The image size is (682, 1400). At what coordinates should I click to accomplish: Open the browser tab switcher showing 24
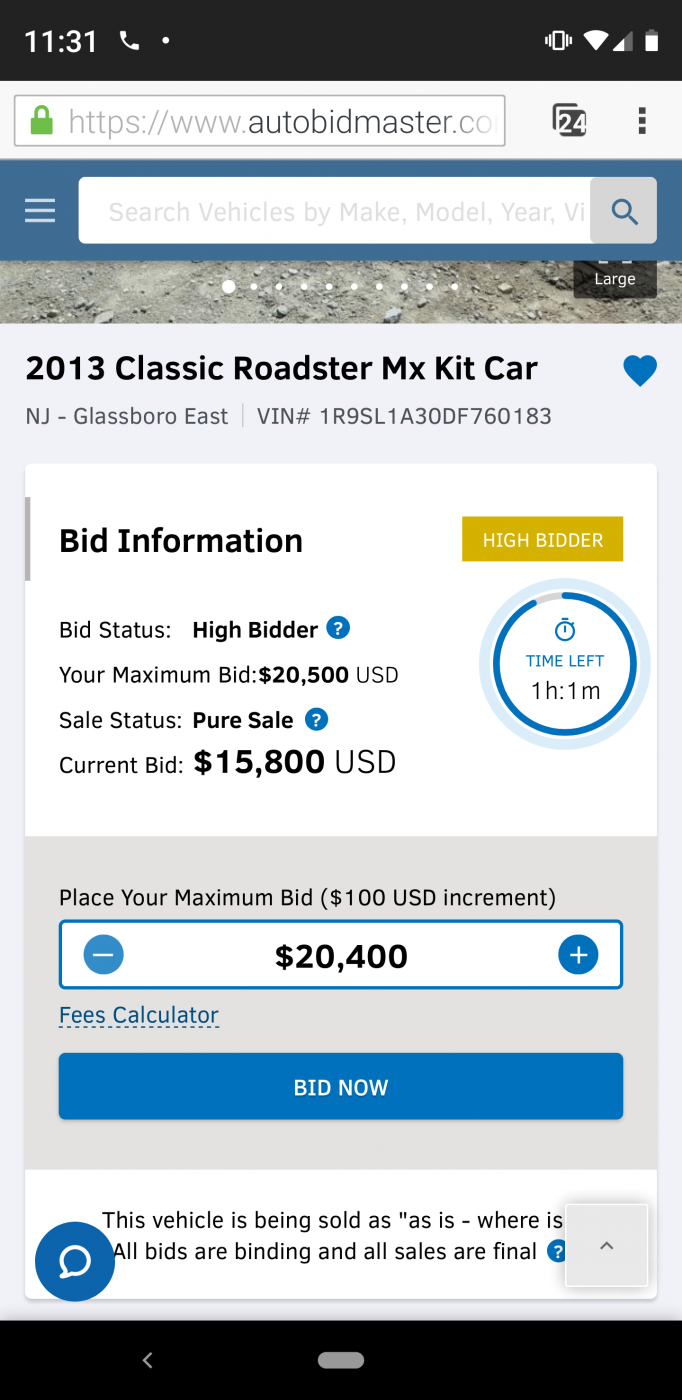coord(570,121)
